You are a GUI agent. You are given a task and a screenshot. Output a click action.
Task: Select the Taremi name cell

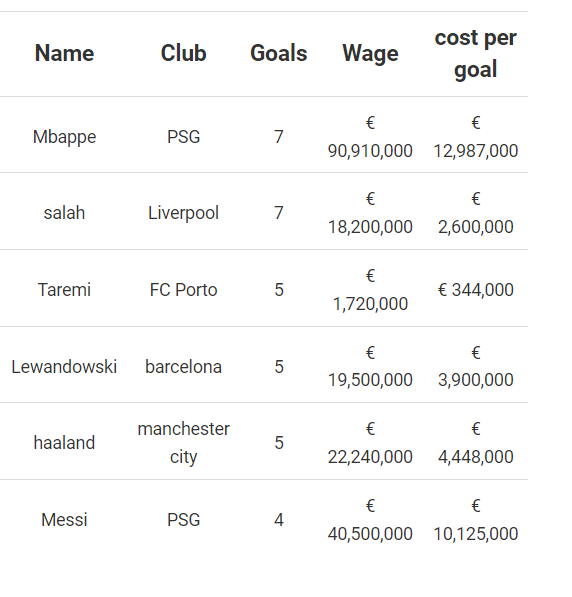[x=64, y=290]
